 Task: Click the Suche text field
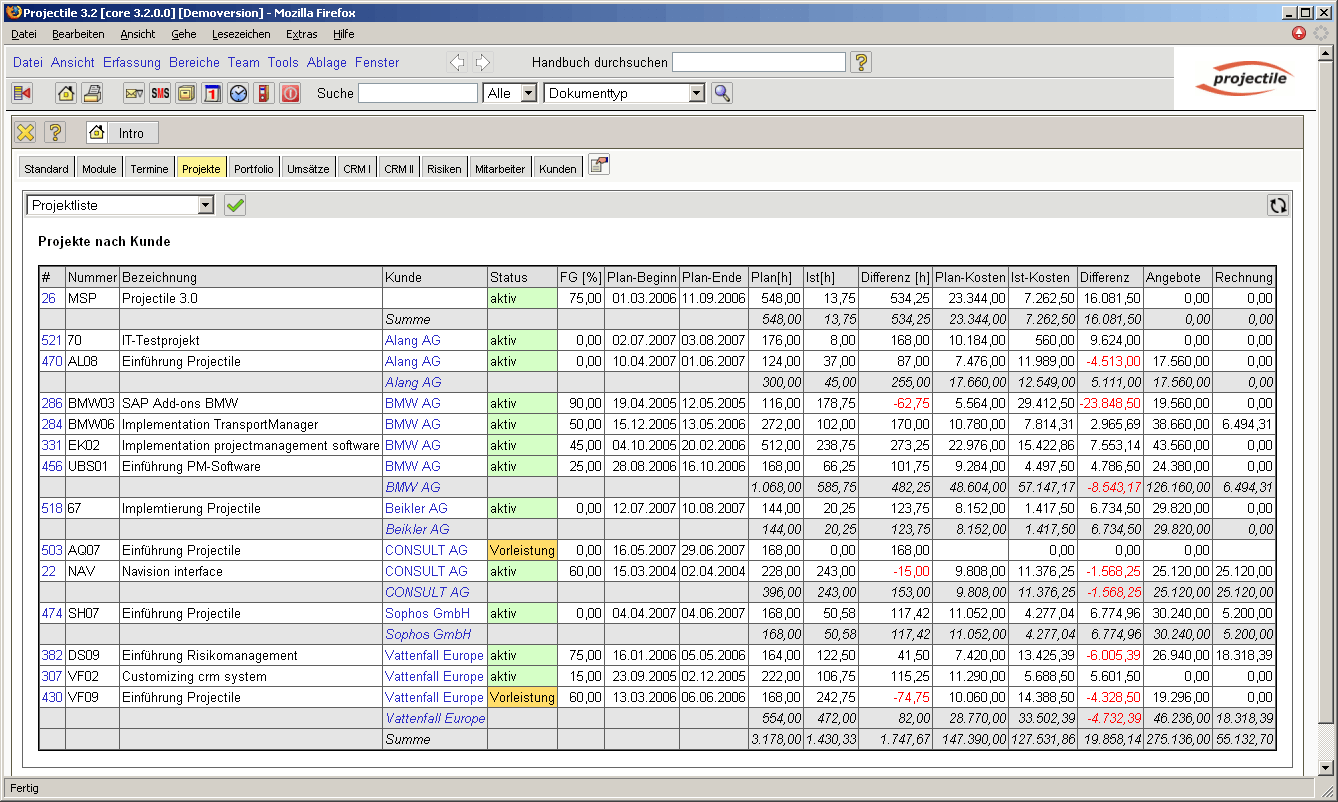pos(418,93)
